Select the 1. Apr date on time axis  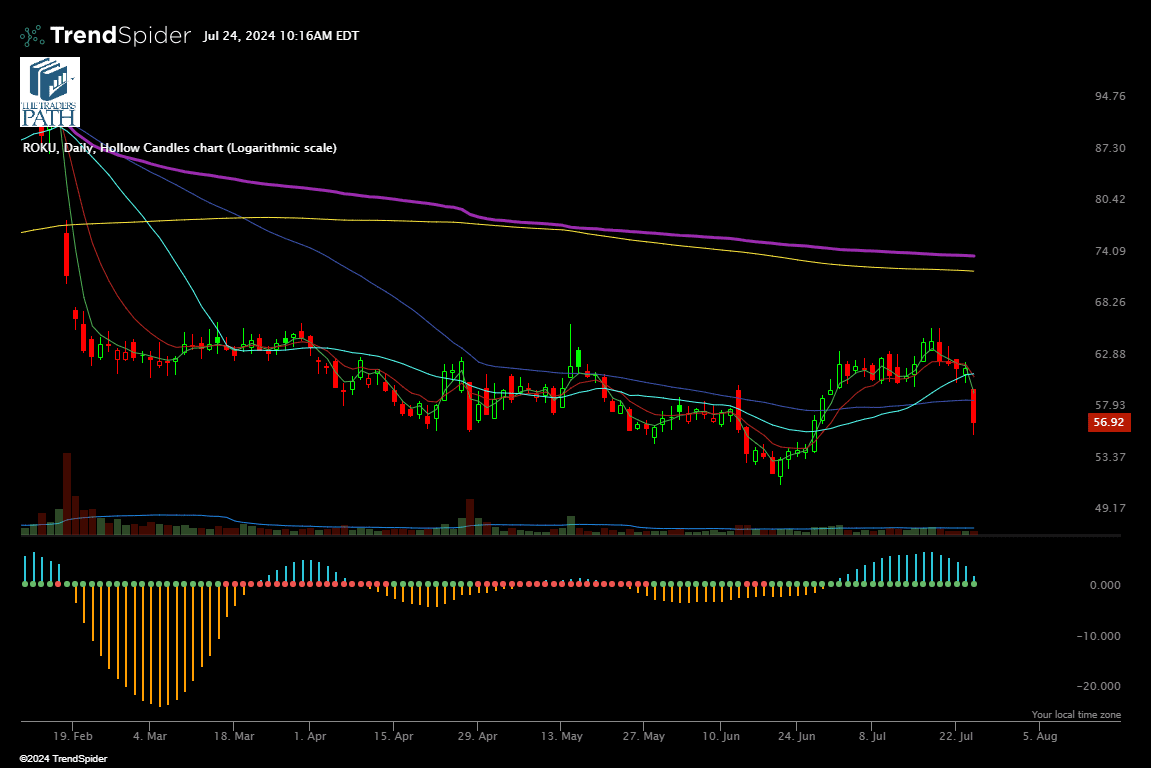pos(310,736)
